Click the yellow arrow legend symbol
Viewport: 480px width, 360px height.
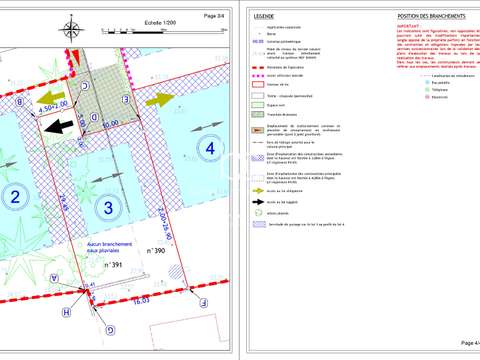point(258,191)
